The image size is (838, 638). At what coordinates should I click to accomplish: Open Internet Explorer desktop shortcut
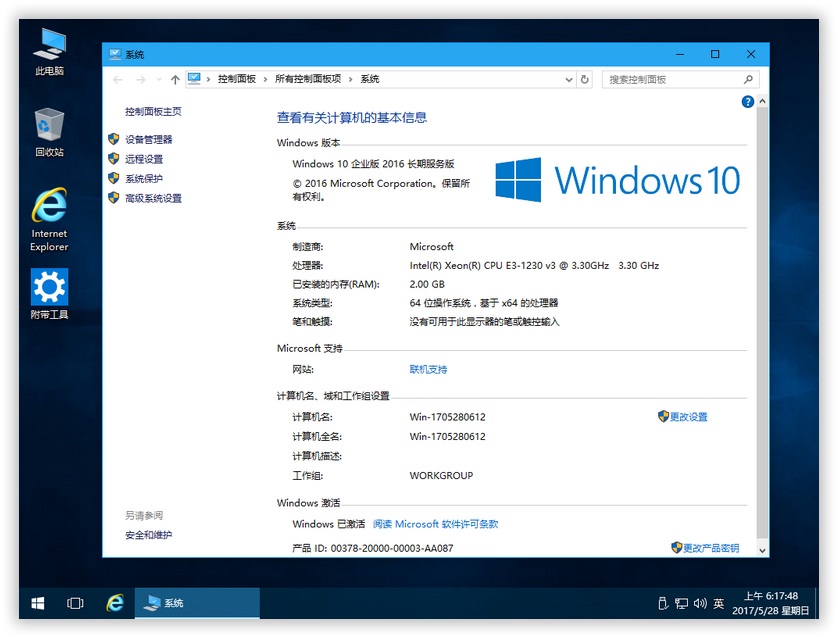(x=49, y=219)
